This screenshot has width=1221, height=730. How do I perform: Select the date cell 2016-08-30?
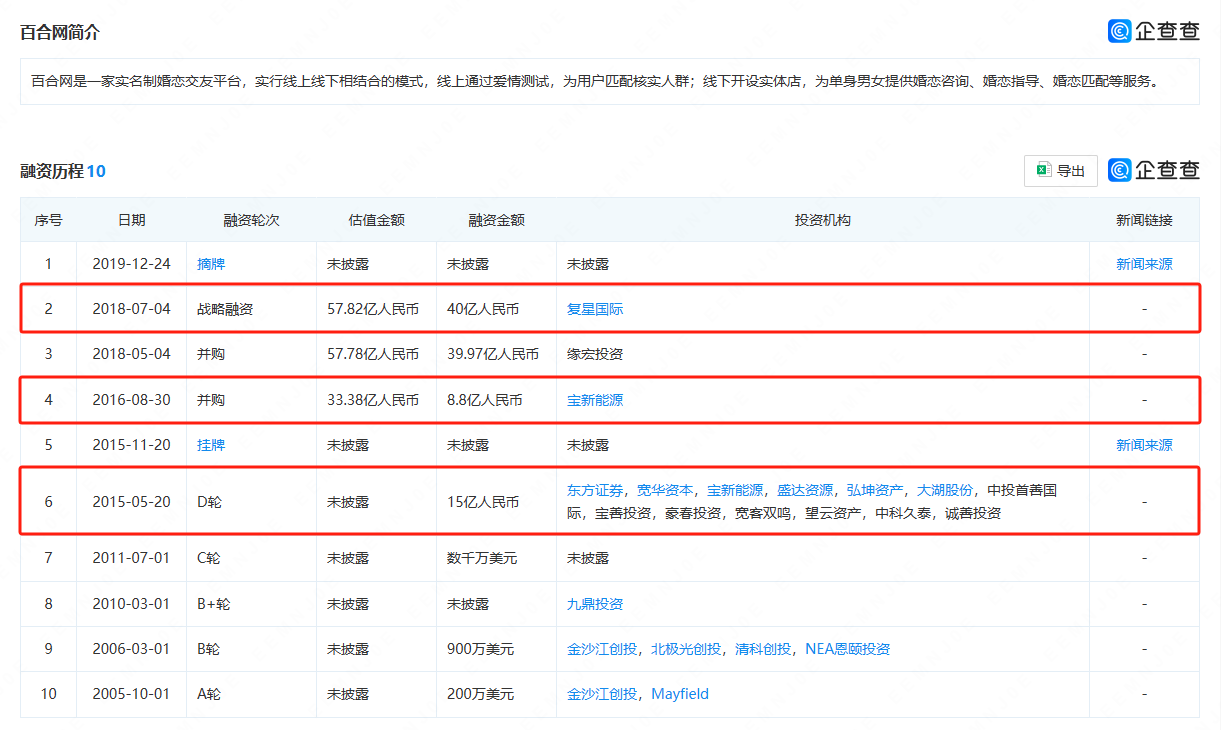(x=131, y=400)
